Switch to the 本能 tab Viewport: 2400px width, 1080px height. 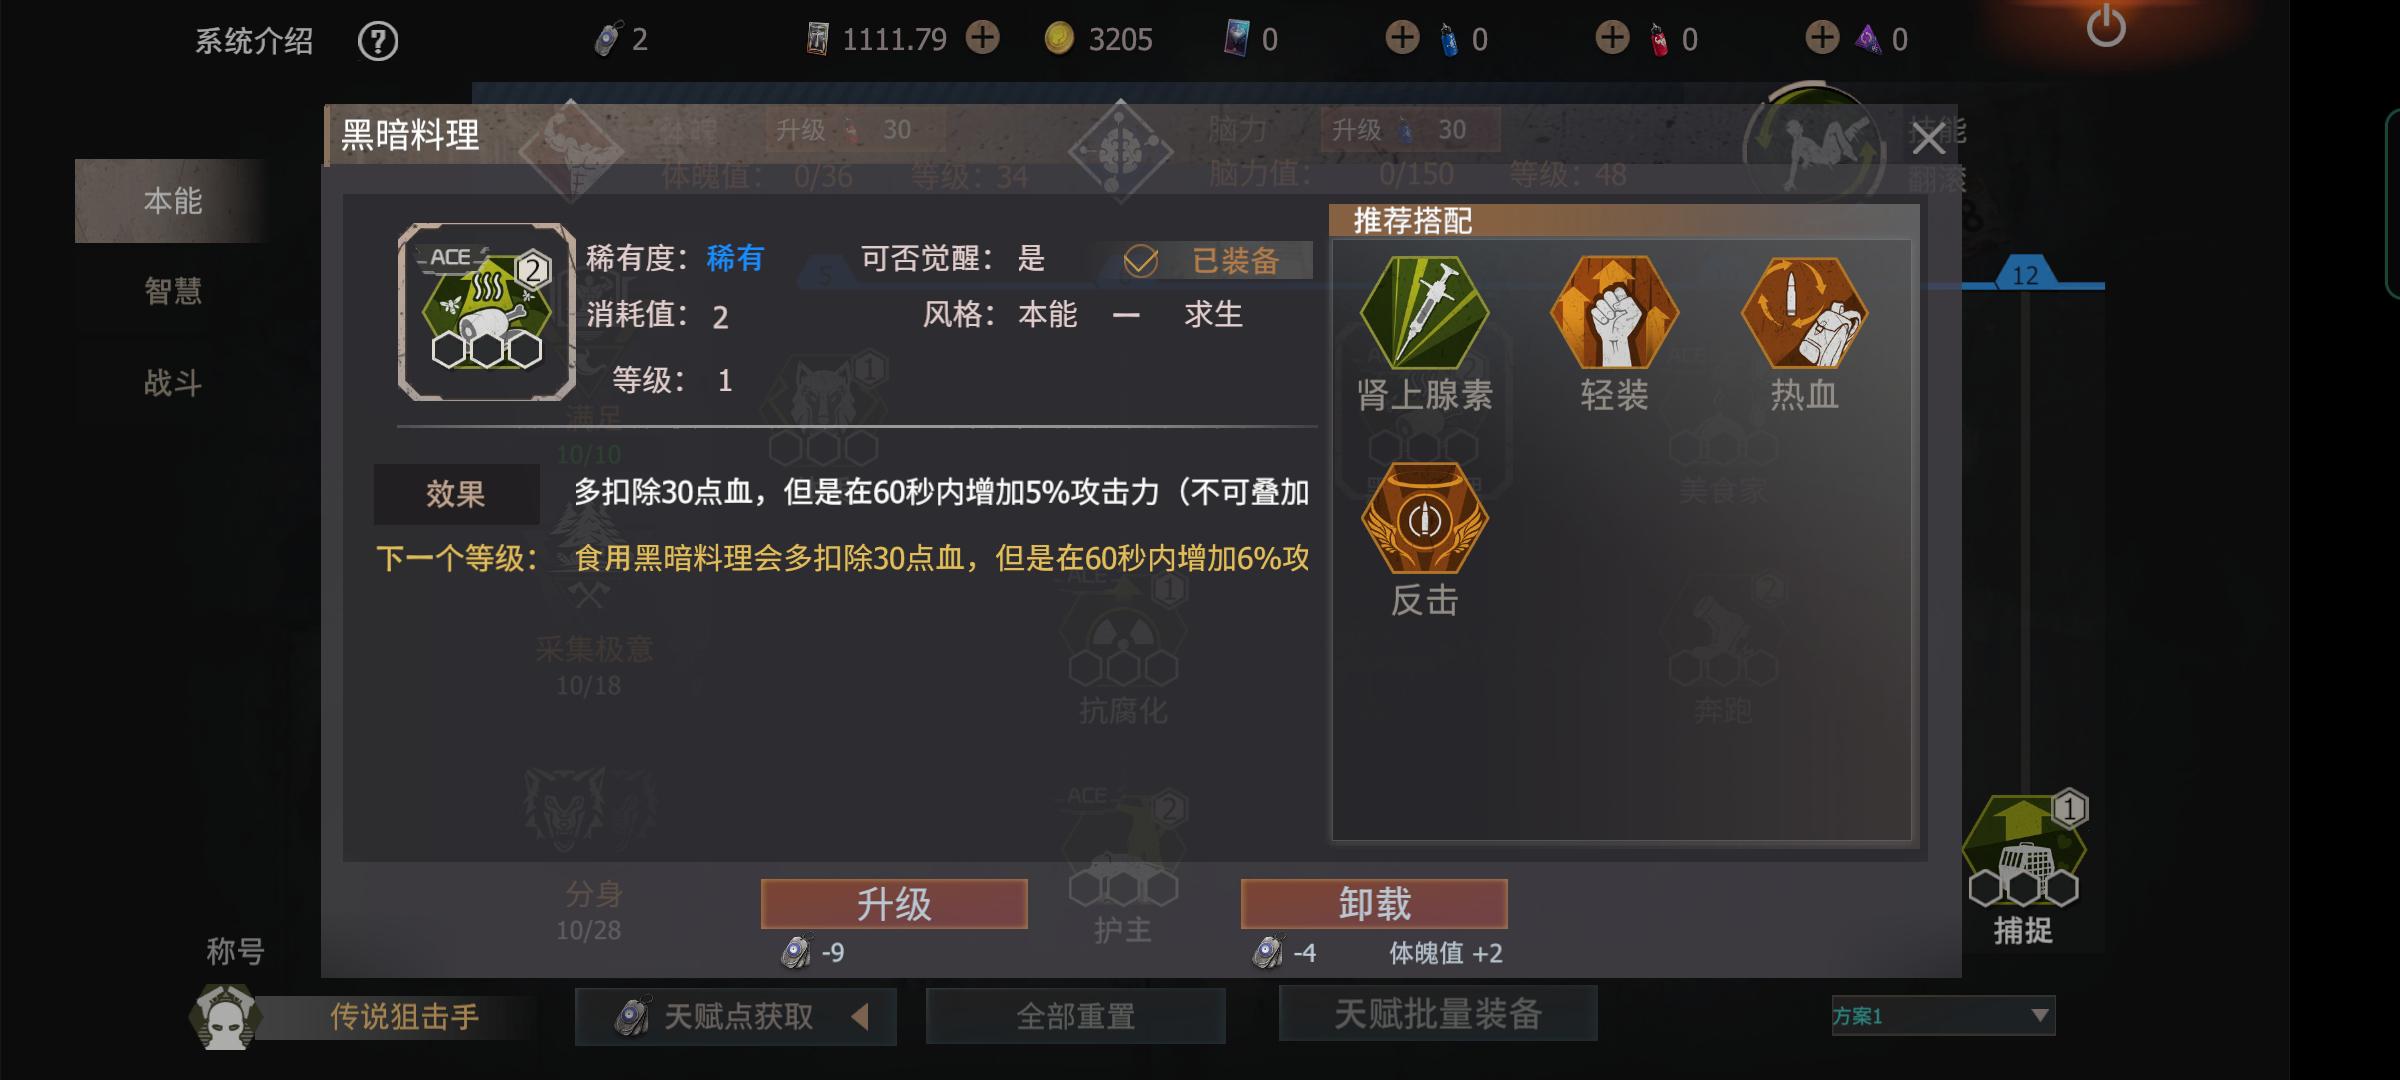click(x=172, y=201)
